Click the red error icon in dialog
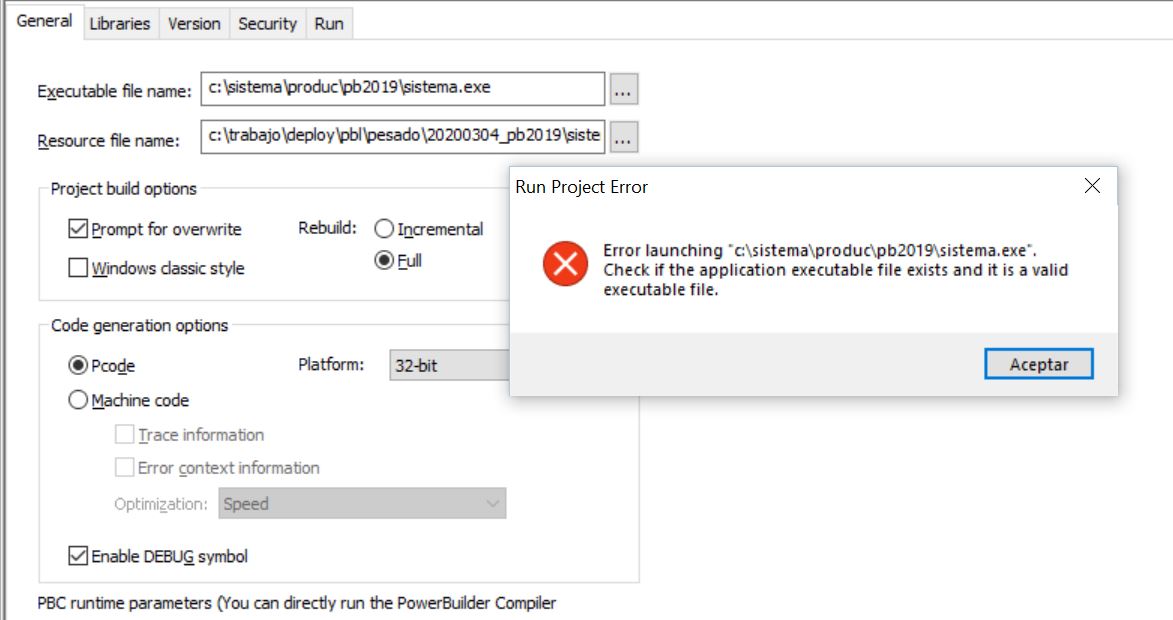The width and height of the screenshot is (1173, 620). click(x=565, y=264)
